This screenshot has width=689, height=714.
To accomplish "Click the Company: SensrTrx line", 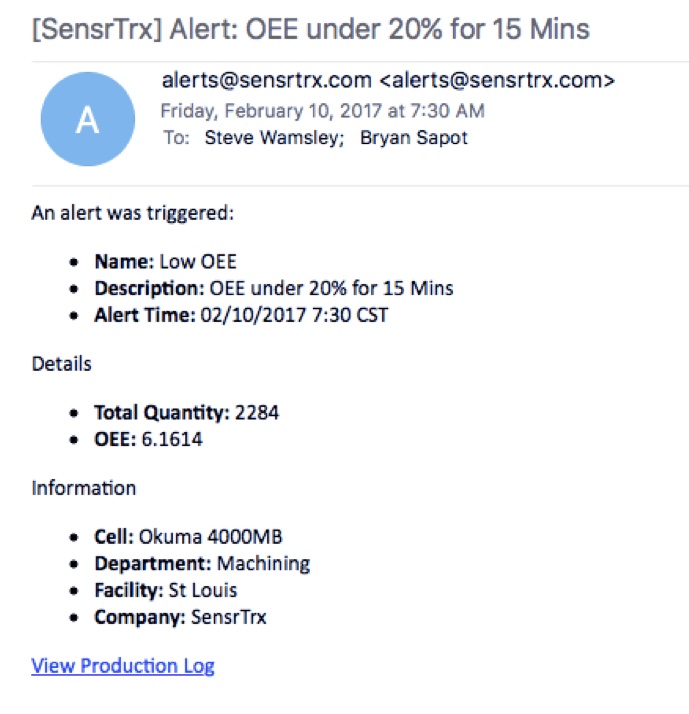I will point(180,617).
